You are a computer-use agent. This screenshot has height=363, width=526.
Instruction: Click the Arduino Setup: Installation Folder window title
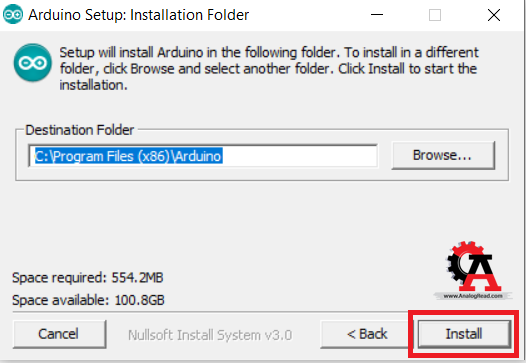click(139, 15)
